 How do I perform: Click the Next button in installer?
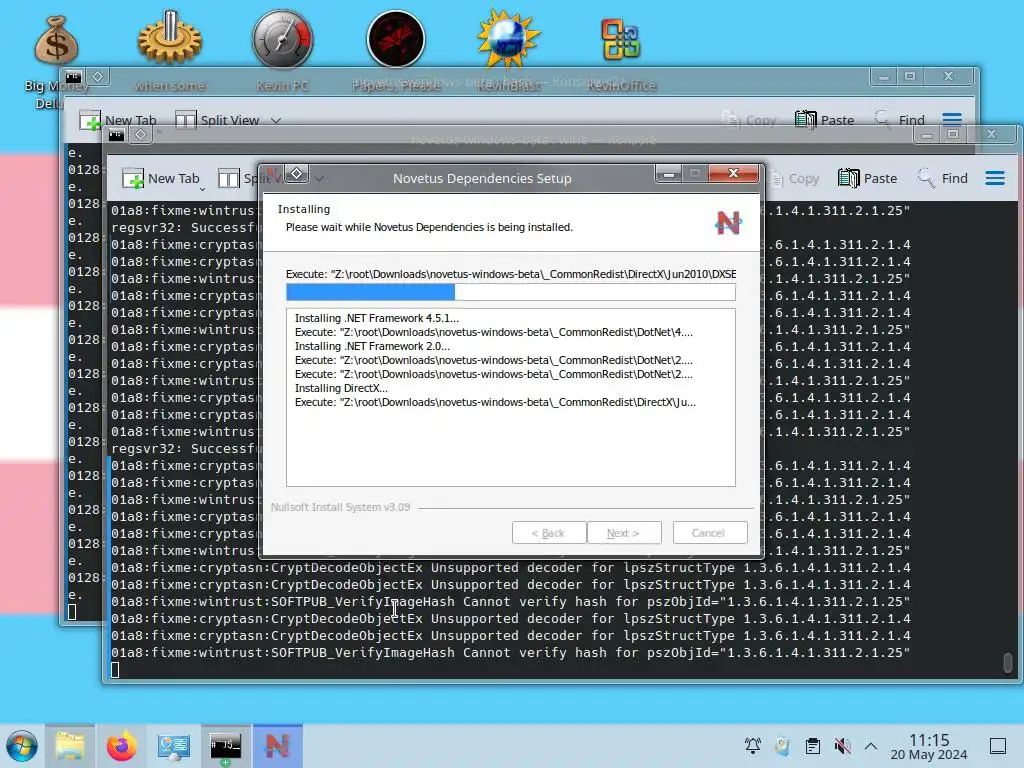(x=624, y=533)
